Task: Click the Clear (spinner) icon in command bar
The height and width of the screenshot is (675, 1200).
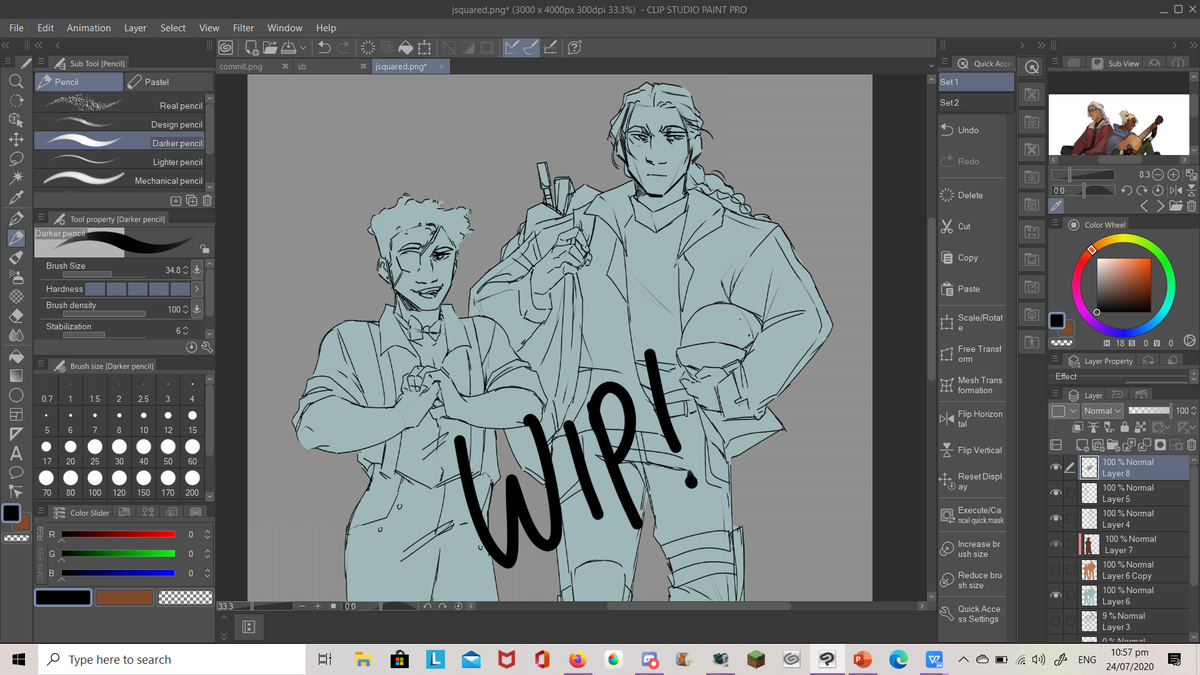Action: coord(367,47)
